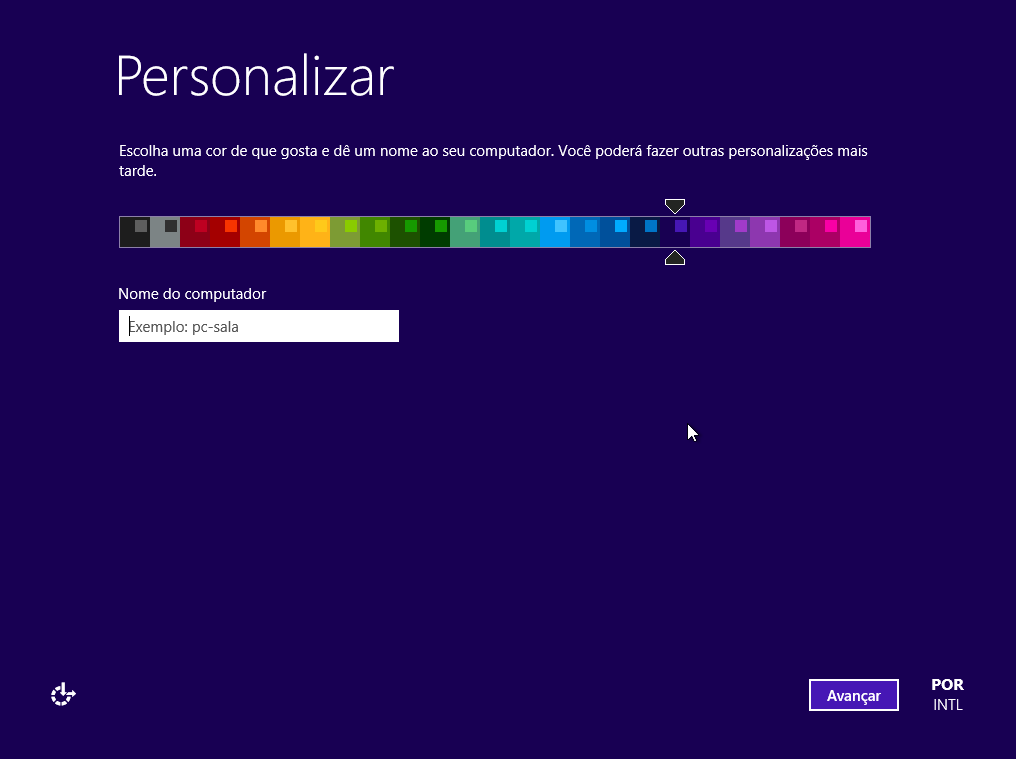Pick the olive green color swatch

click(344, 232)
